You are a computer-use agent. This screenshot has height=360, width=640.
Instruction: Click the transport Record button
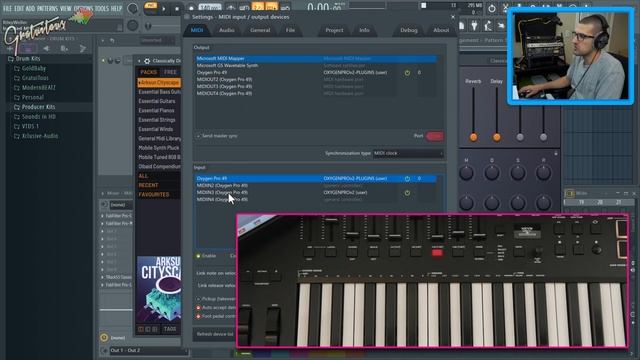[x=191, y=9]
